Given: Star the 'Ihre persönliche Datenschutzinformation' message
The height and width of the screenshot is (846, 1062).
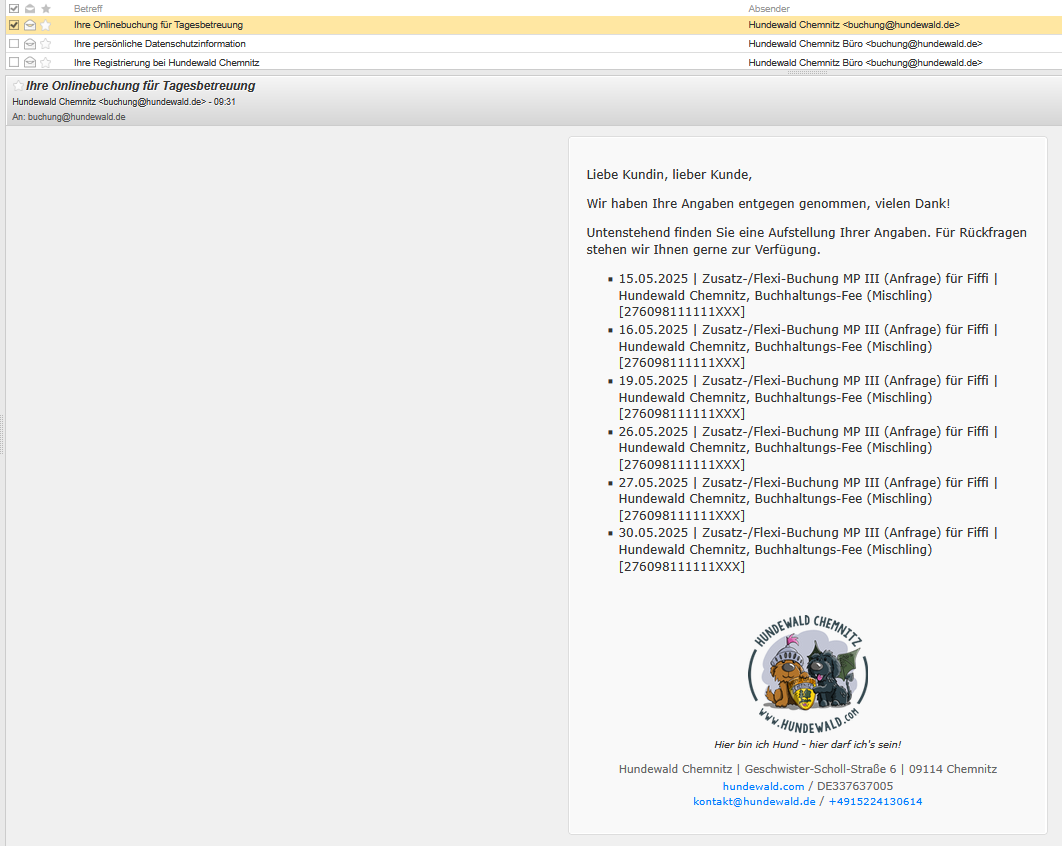Looking at the screenshot, I should pos(45,43).
